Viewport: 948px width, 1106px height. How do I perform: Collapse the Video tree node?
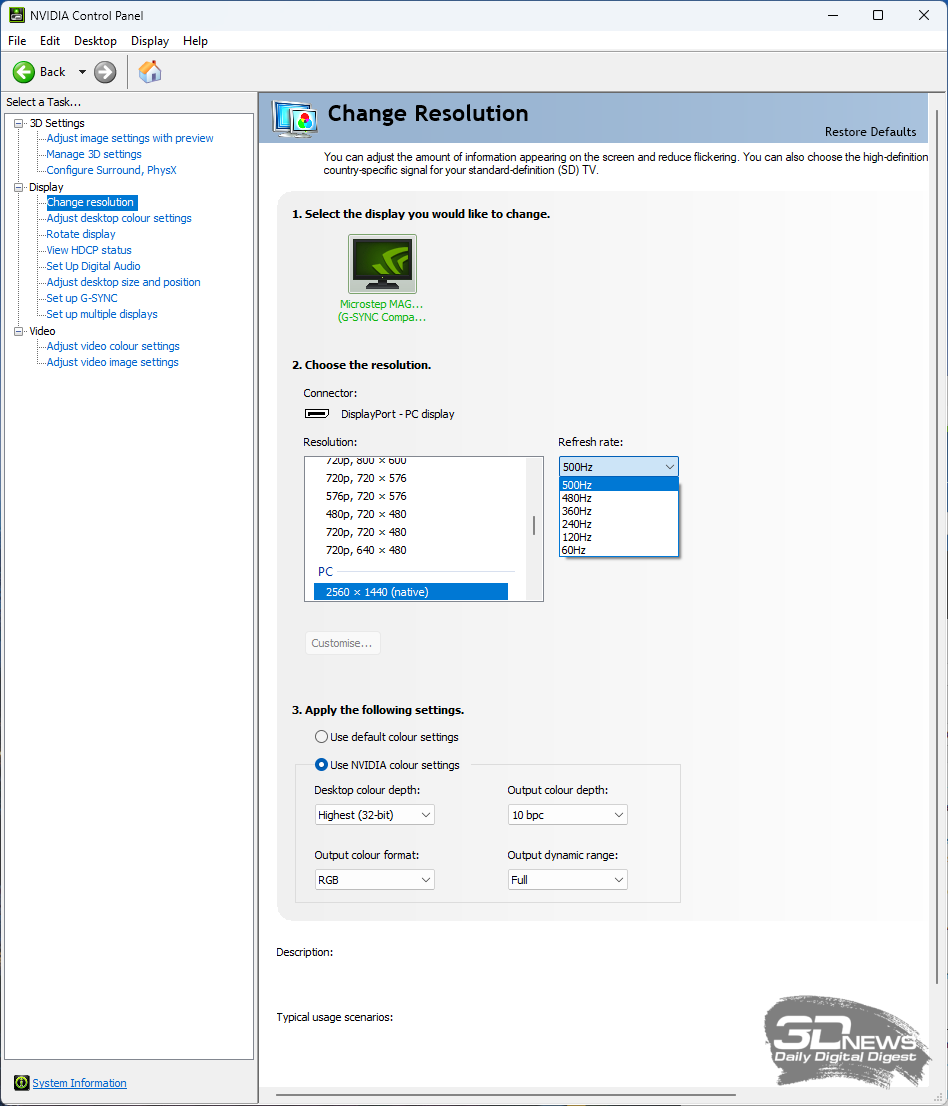click(x=18, y=331)
